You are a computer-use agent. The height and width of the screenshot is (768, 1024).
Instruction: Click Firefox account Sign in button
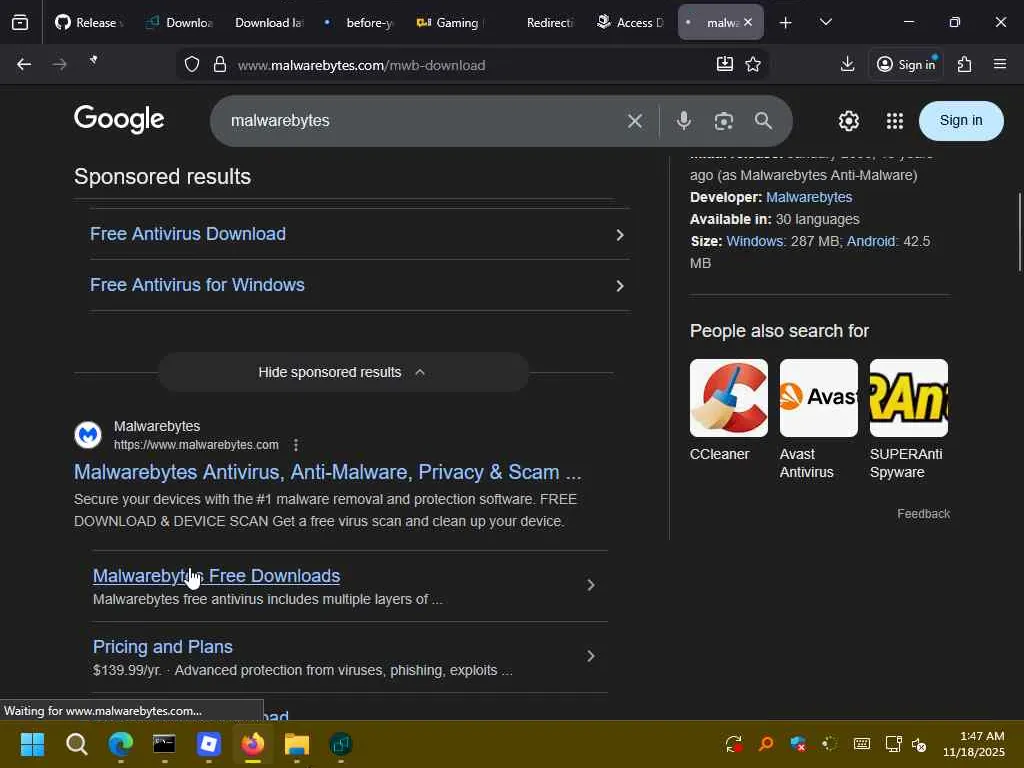tap(906, 64)
